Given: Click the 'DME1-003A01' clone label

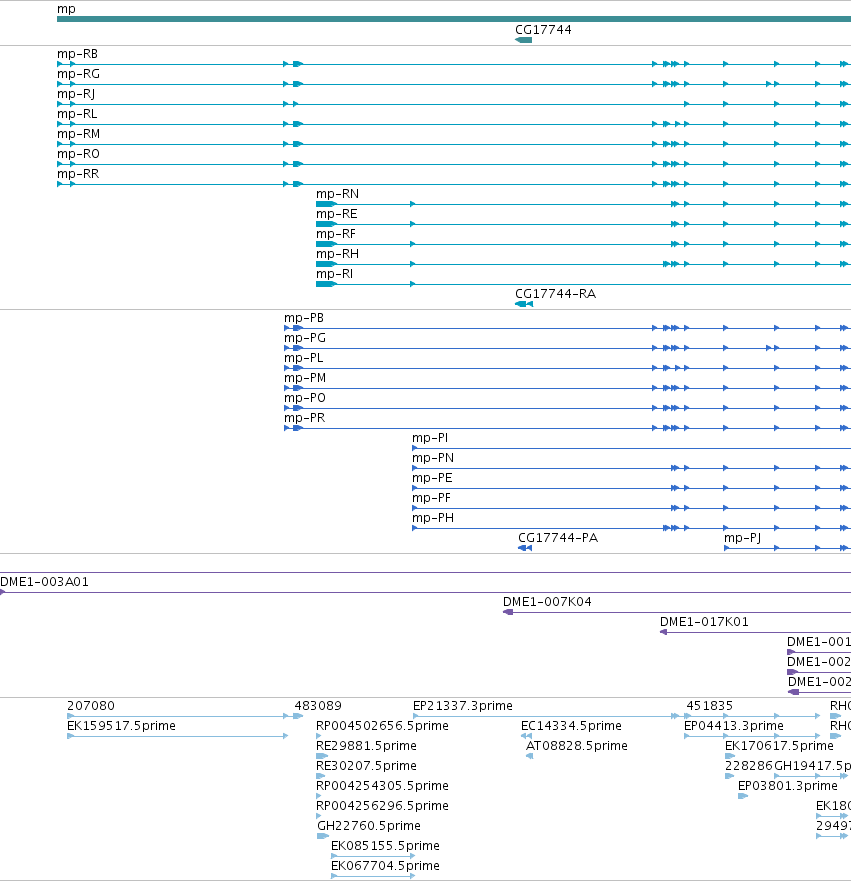Looking at the screenshot, I should tap(44, 582).
